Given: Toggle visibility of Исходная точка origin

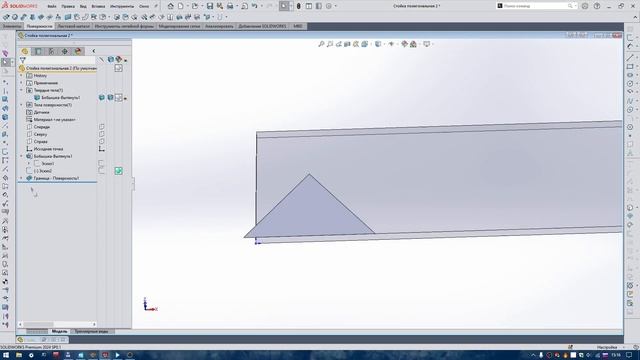Looking at the screenshot, I should (x=102, y=149).
